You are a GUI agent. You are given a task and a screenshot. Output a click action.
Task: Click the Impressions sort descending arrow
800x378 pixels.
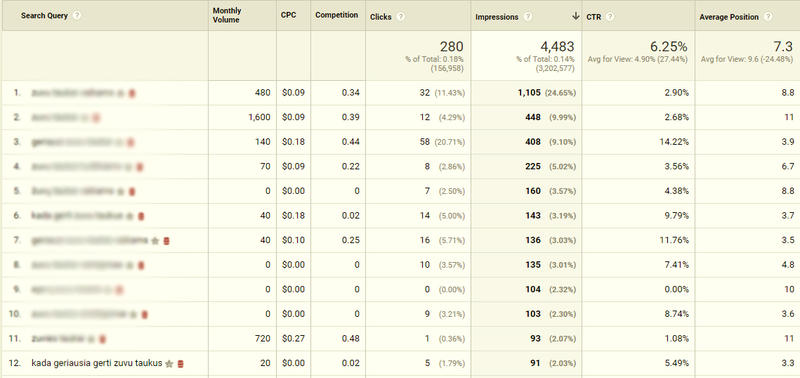[x=576, y=16]
